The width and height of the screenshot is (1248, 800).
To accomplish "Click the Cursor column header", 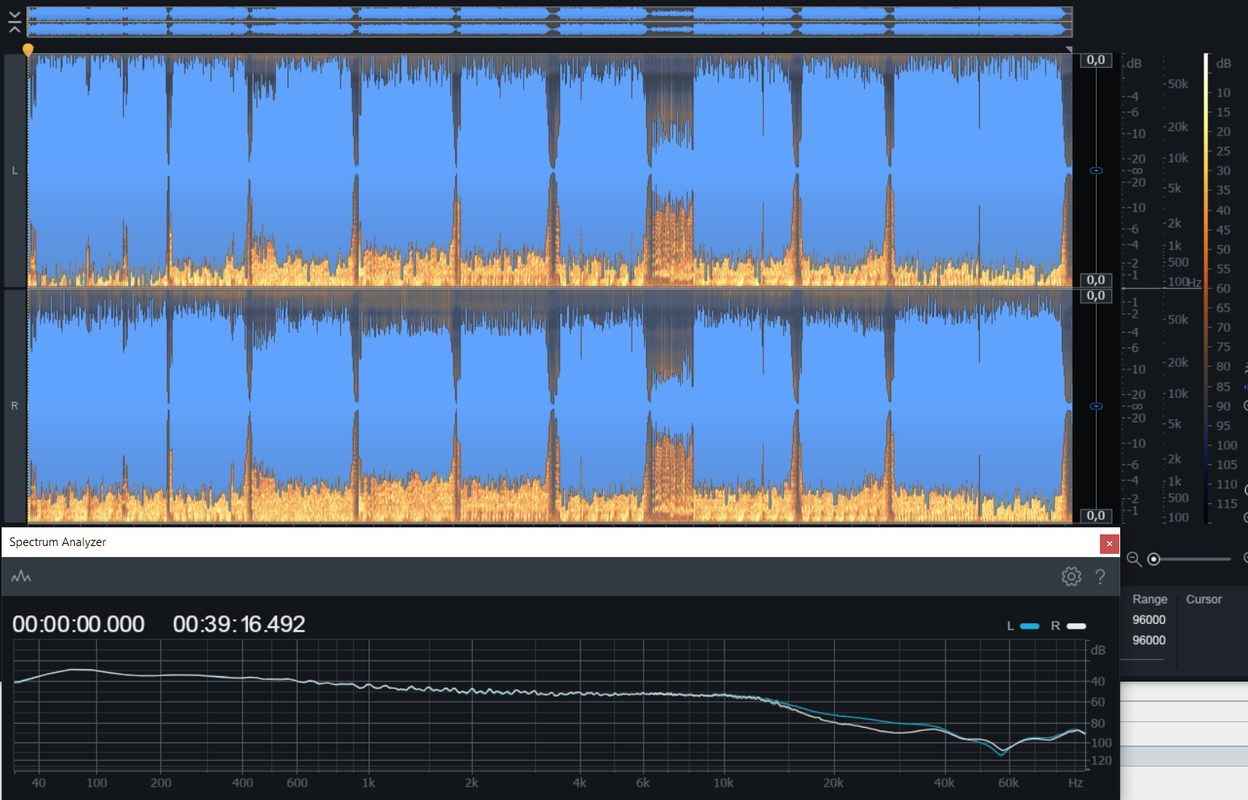I will tap(1204, 599).
